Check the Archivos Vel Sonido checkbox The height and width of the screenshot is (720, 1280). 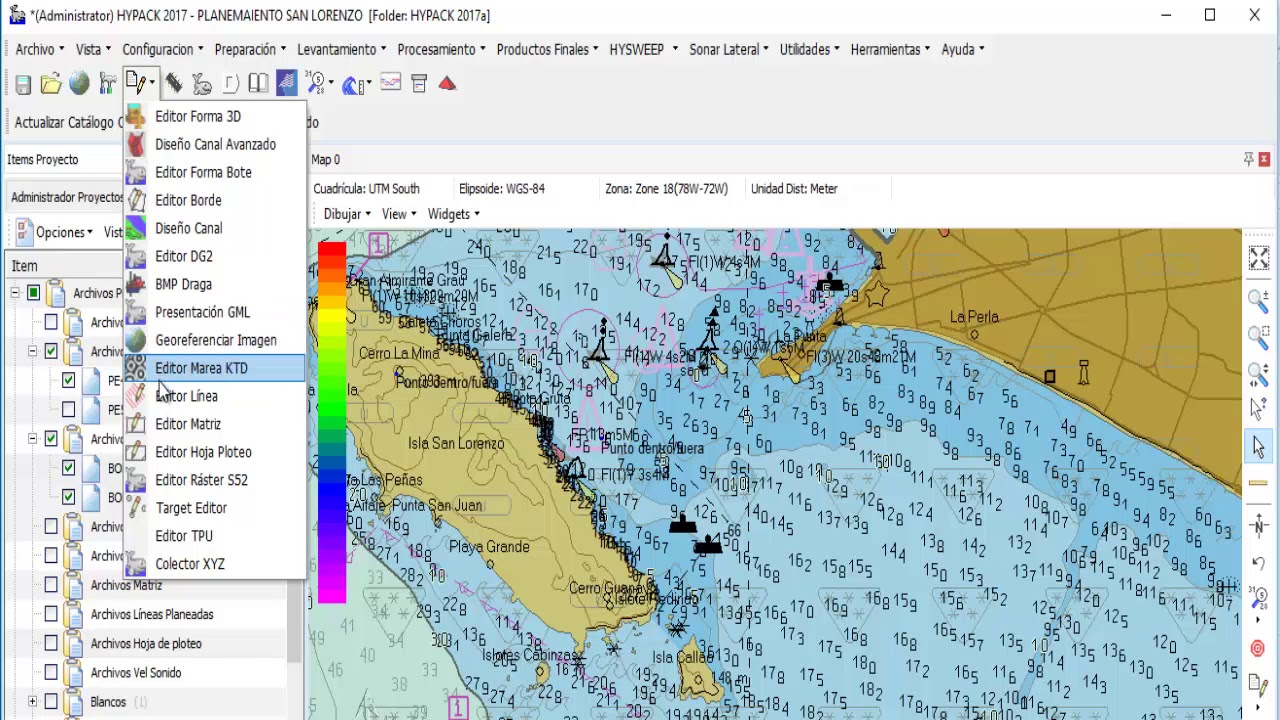pos(51,672)
